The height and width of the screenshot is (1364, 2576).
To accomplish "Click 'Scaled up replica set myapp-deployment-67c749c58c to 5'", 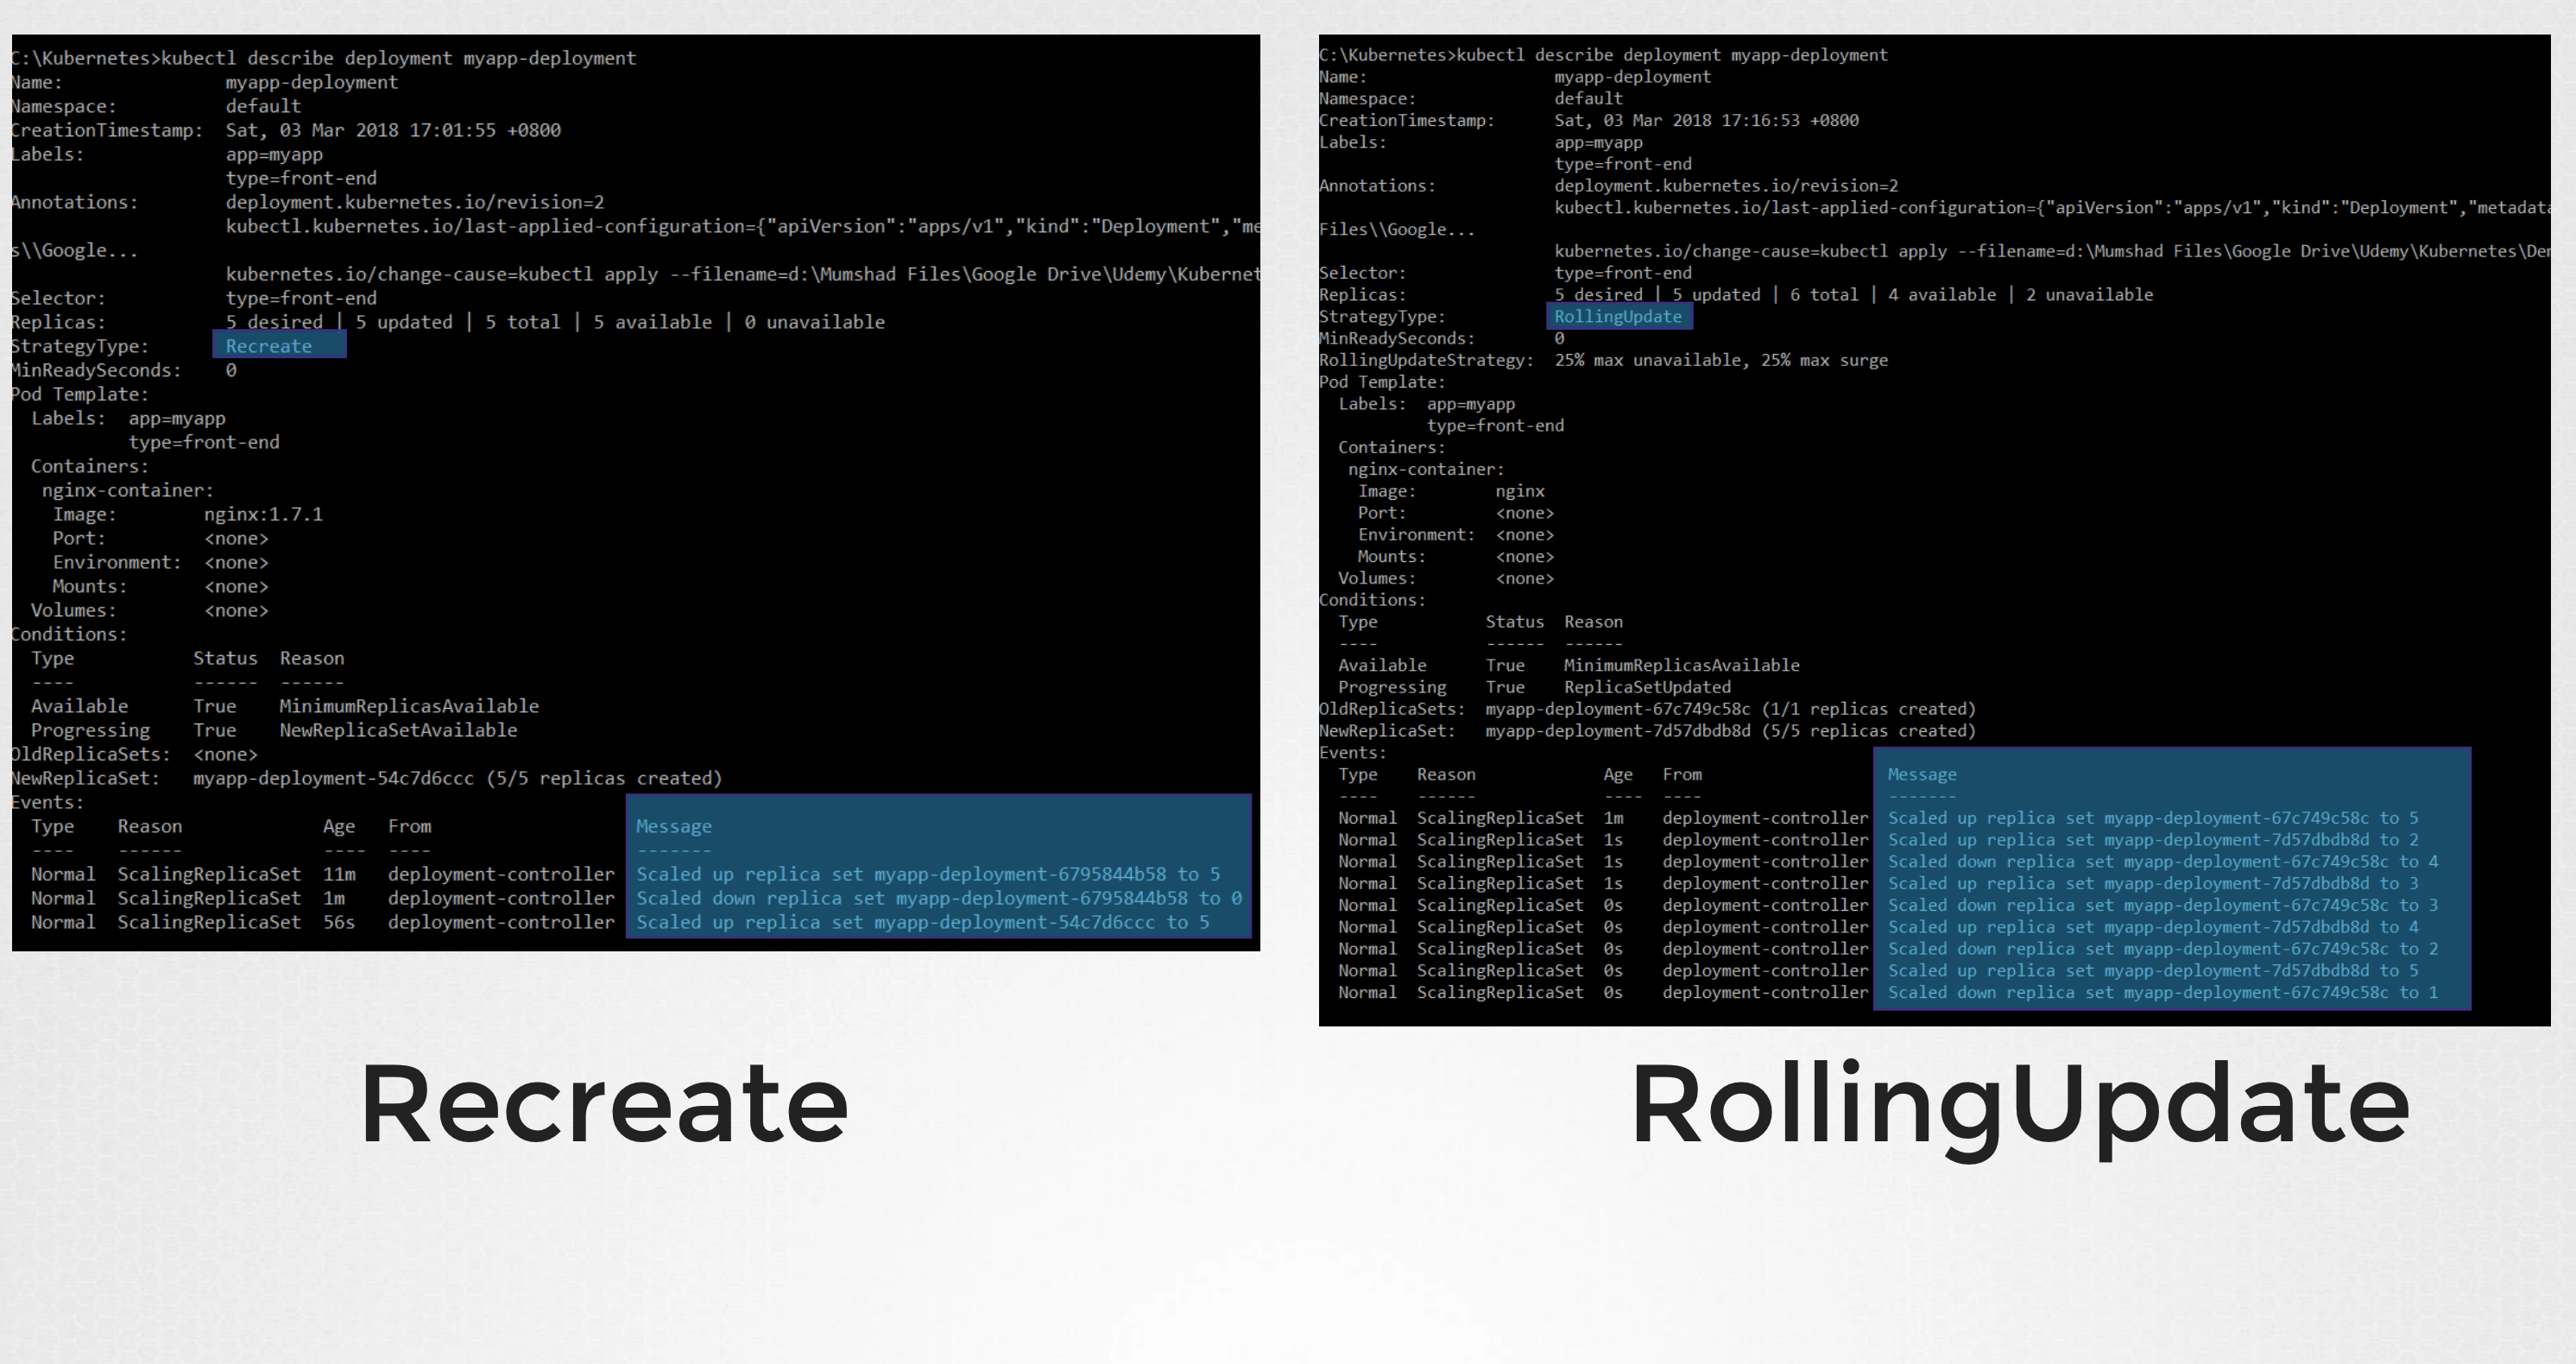I will coord(2152,818).
